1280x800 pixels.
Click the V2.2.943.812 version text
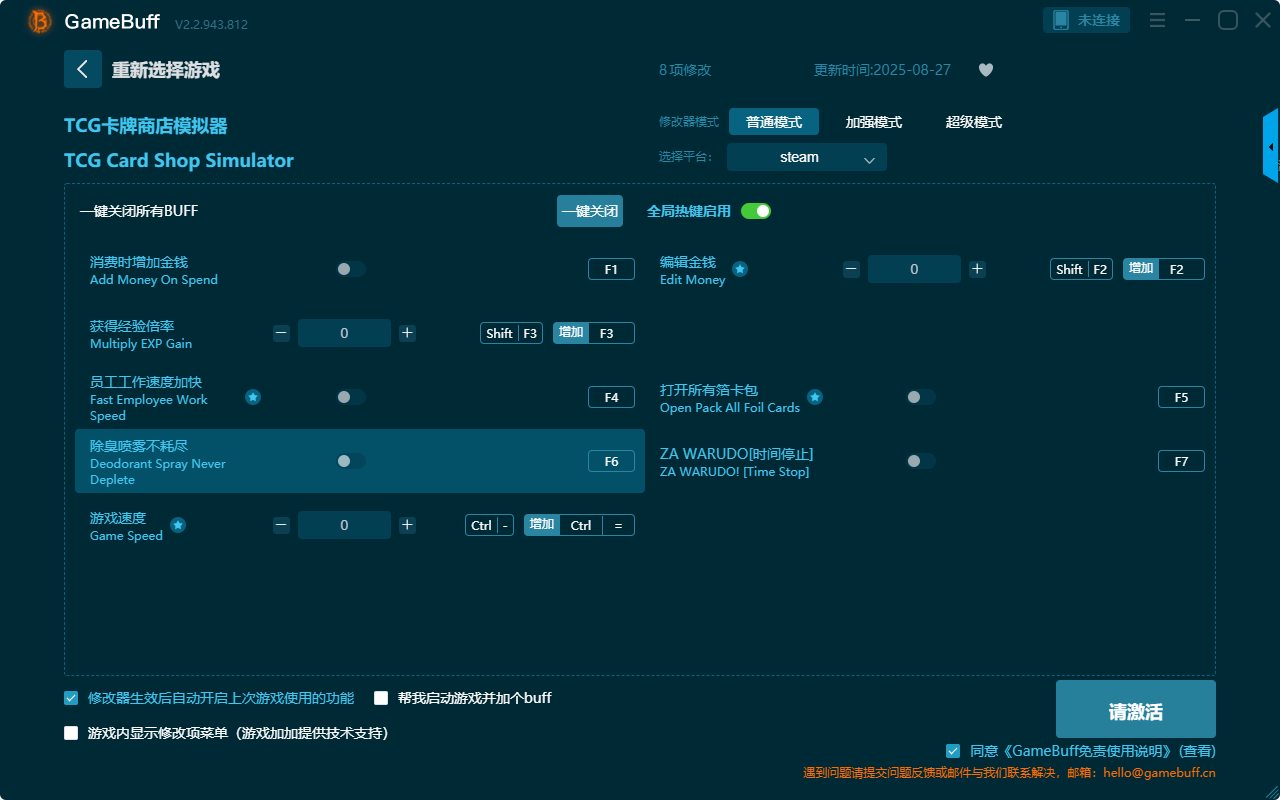coord(211,24)
